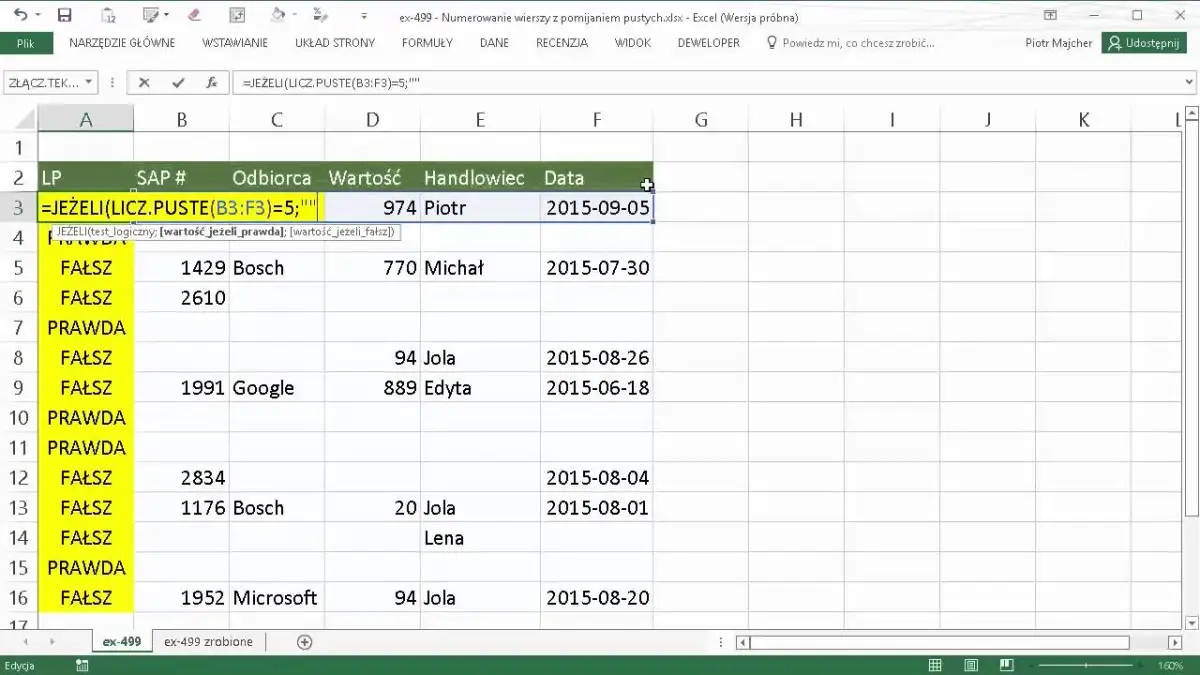Click the percent style icon in Quick Access Toolbar
The width and height of the screenshot is (1200, 675).
[319, 13]
